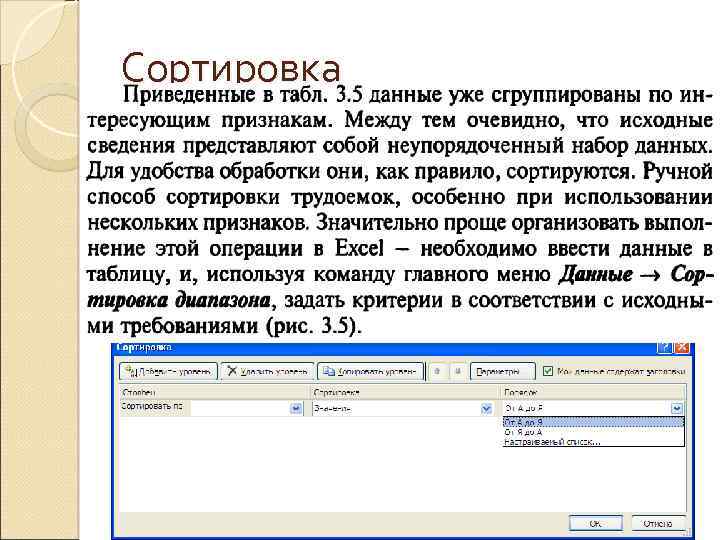The width and height of the screenshot is (720, 540).
Task: Click the 'Порядок' column header
Action: pyautogui.click(x=593, y=393)
